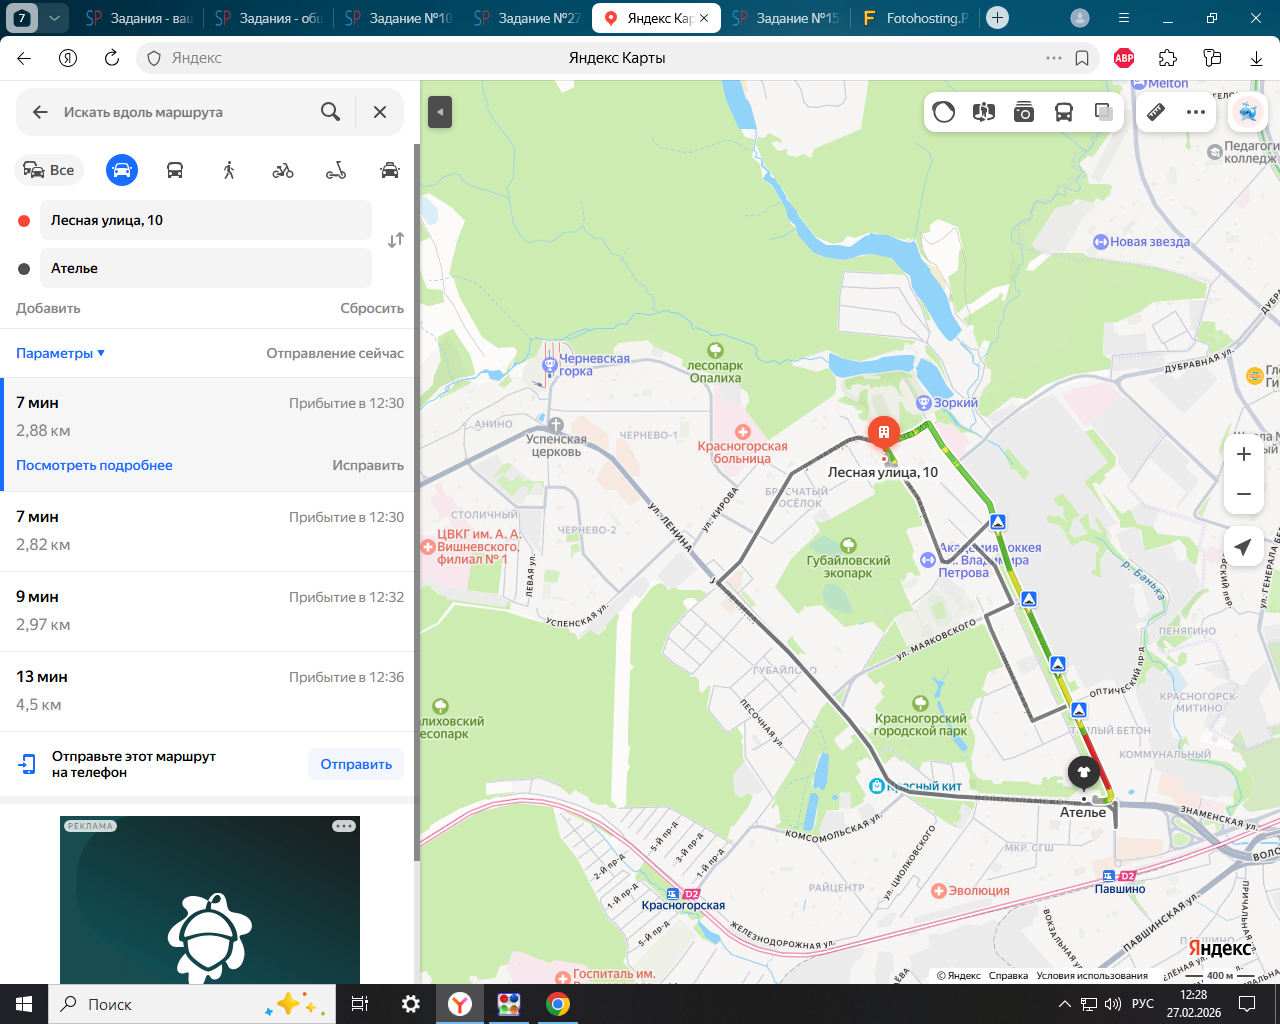Zoom out on the map
This screenshot has width=1280, height=1024.
(1244, 494)
